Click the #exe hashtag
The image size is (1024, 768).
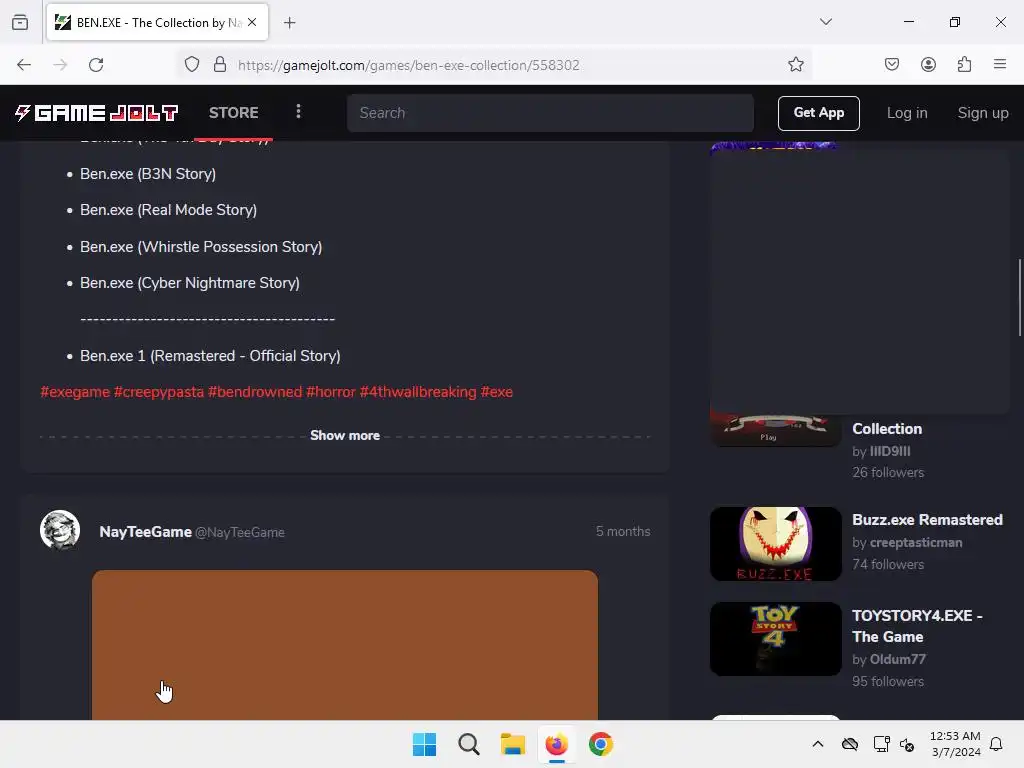pyautogui.click(x=497, y=392)
